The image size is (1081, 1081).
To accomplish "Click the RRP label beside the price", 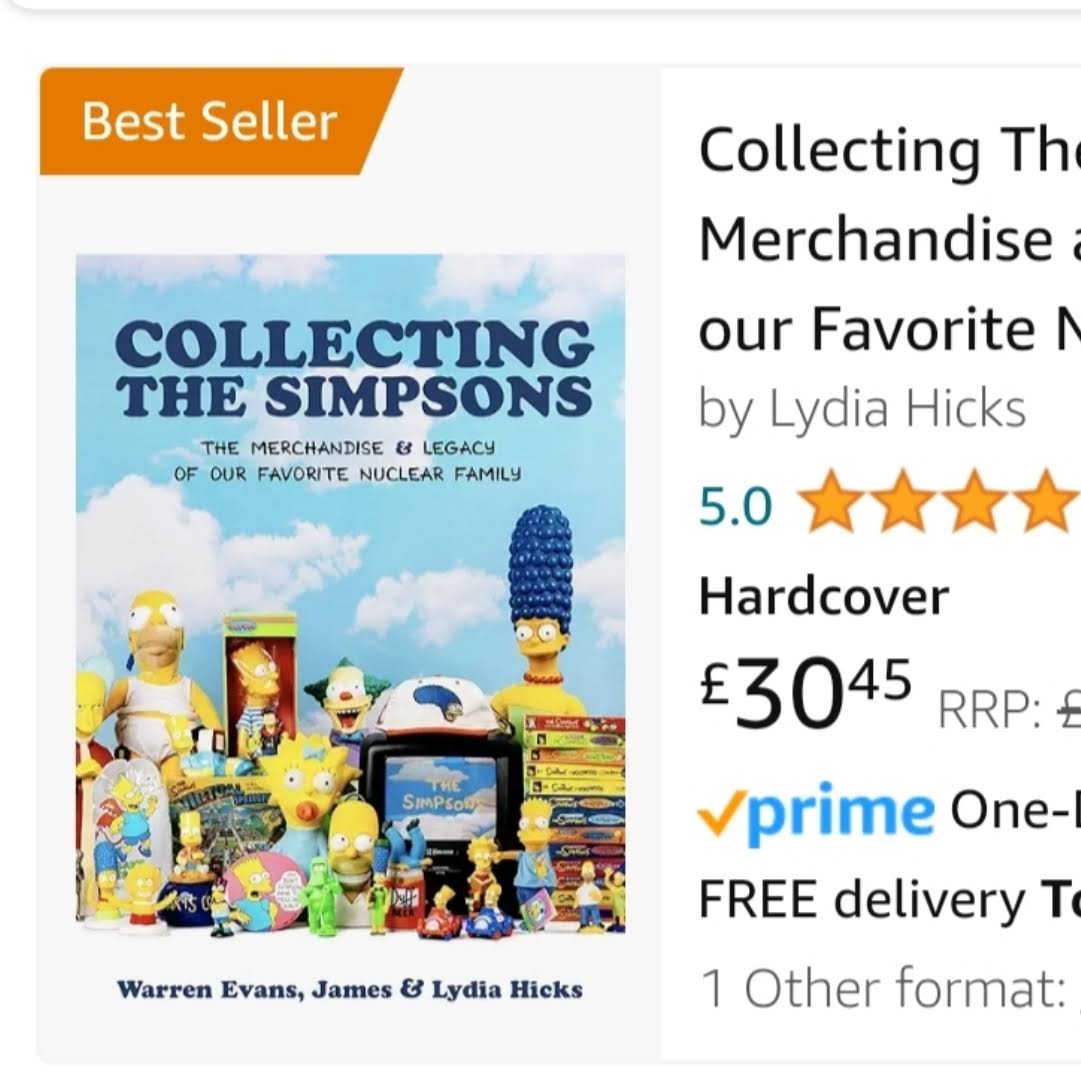I will coord(988,710).
